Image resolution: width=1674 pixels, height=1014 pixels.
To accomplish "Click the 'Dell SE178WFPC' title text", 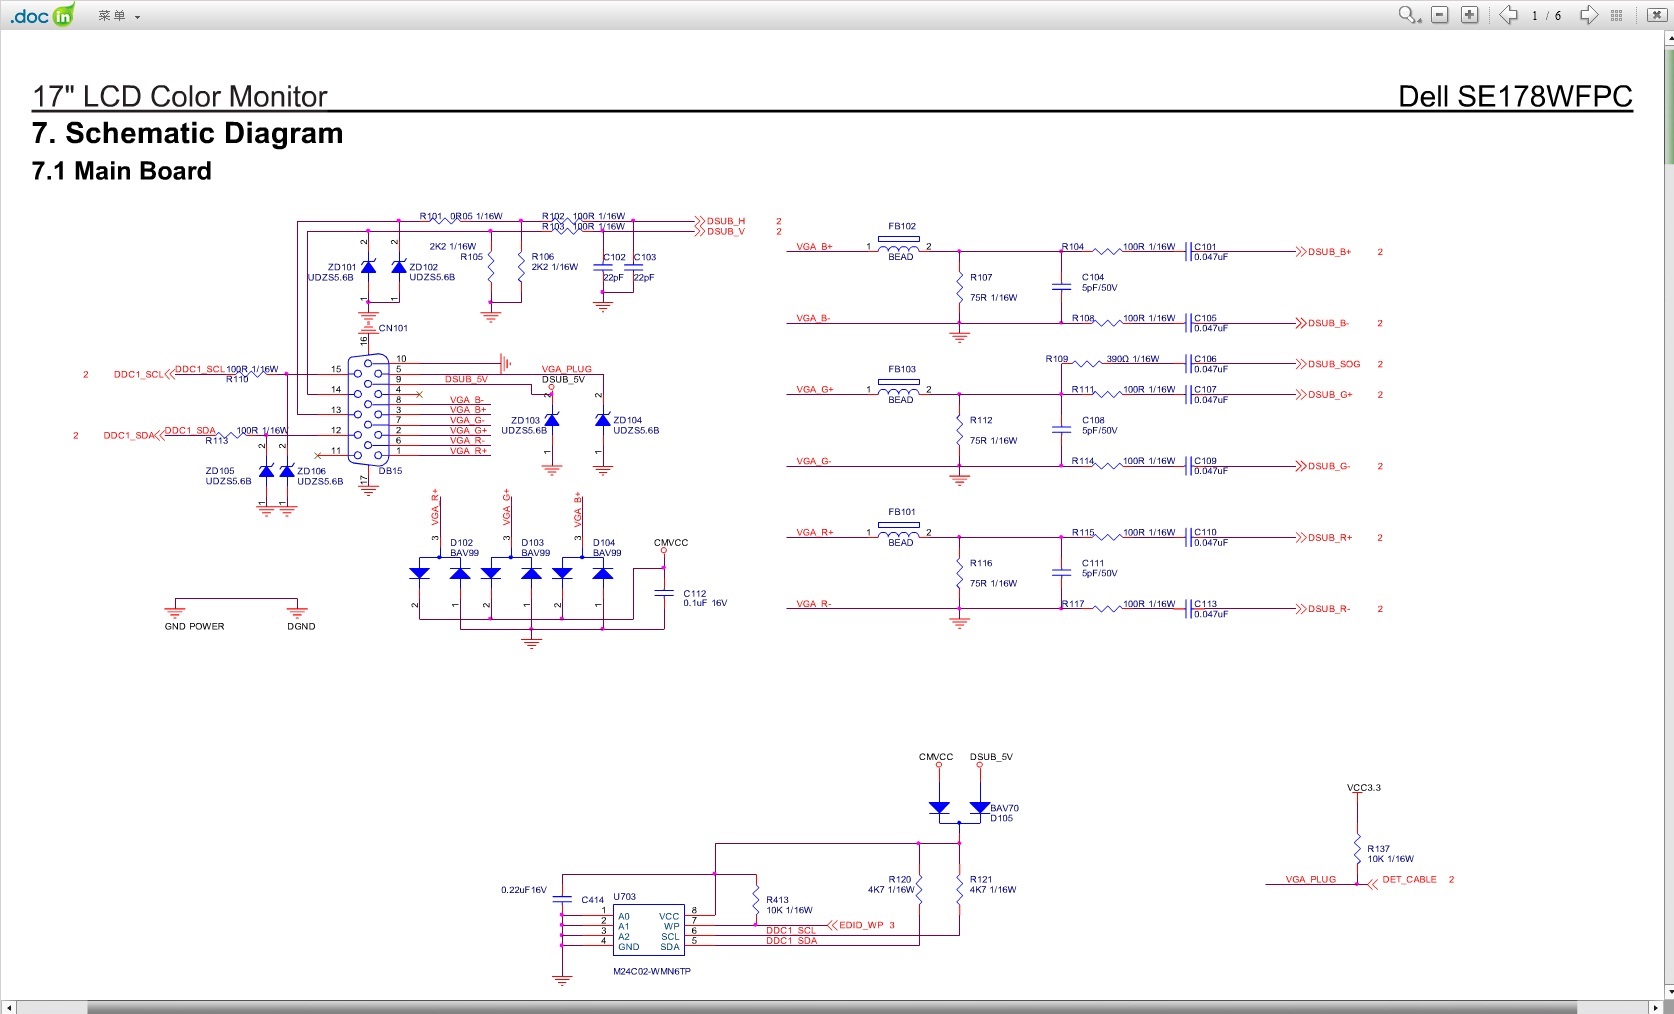I will (x=1515, y=96).
